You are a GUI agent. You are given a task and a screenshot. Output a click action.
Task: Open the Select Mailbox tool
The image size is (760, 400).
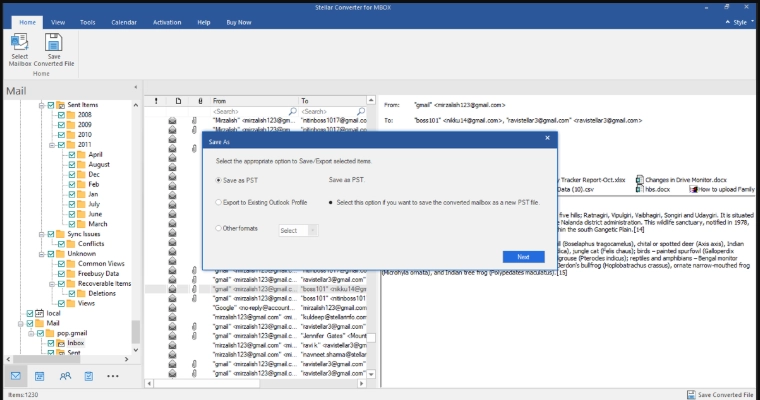tap(19, 49)
